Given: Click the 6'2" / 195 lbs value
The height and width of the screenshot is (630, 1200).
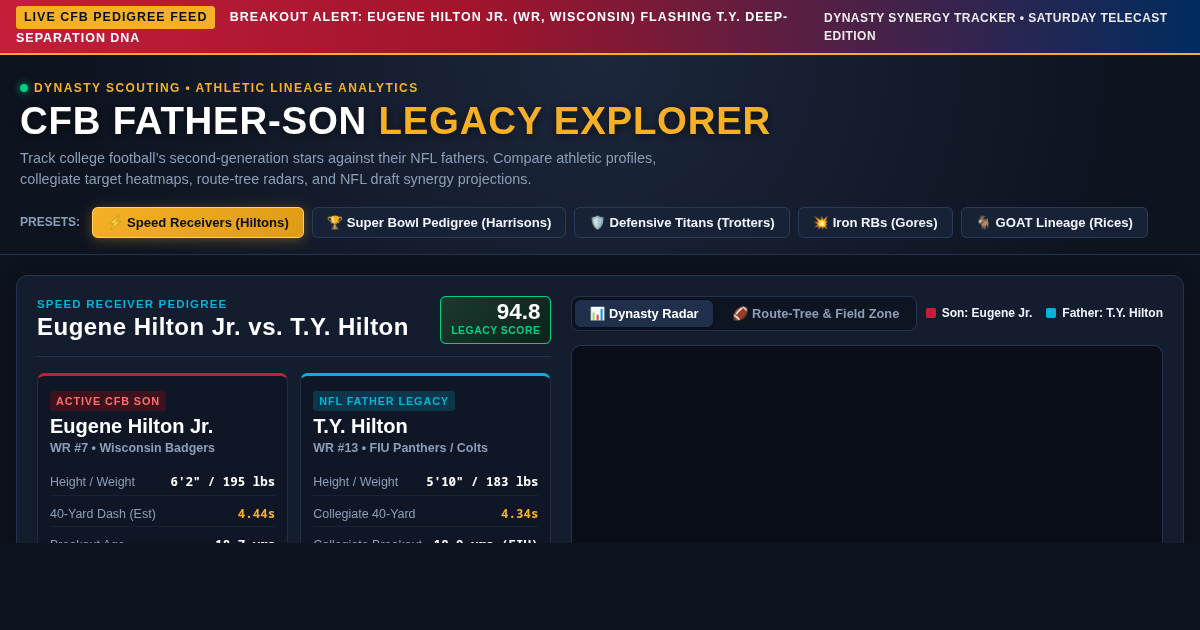Looking at the screenshot, I should (x=222, y=482).
